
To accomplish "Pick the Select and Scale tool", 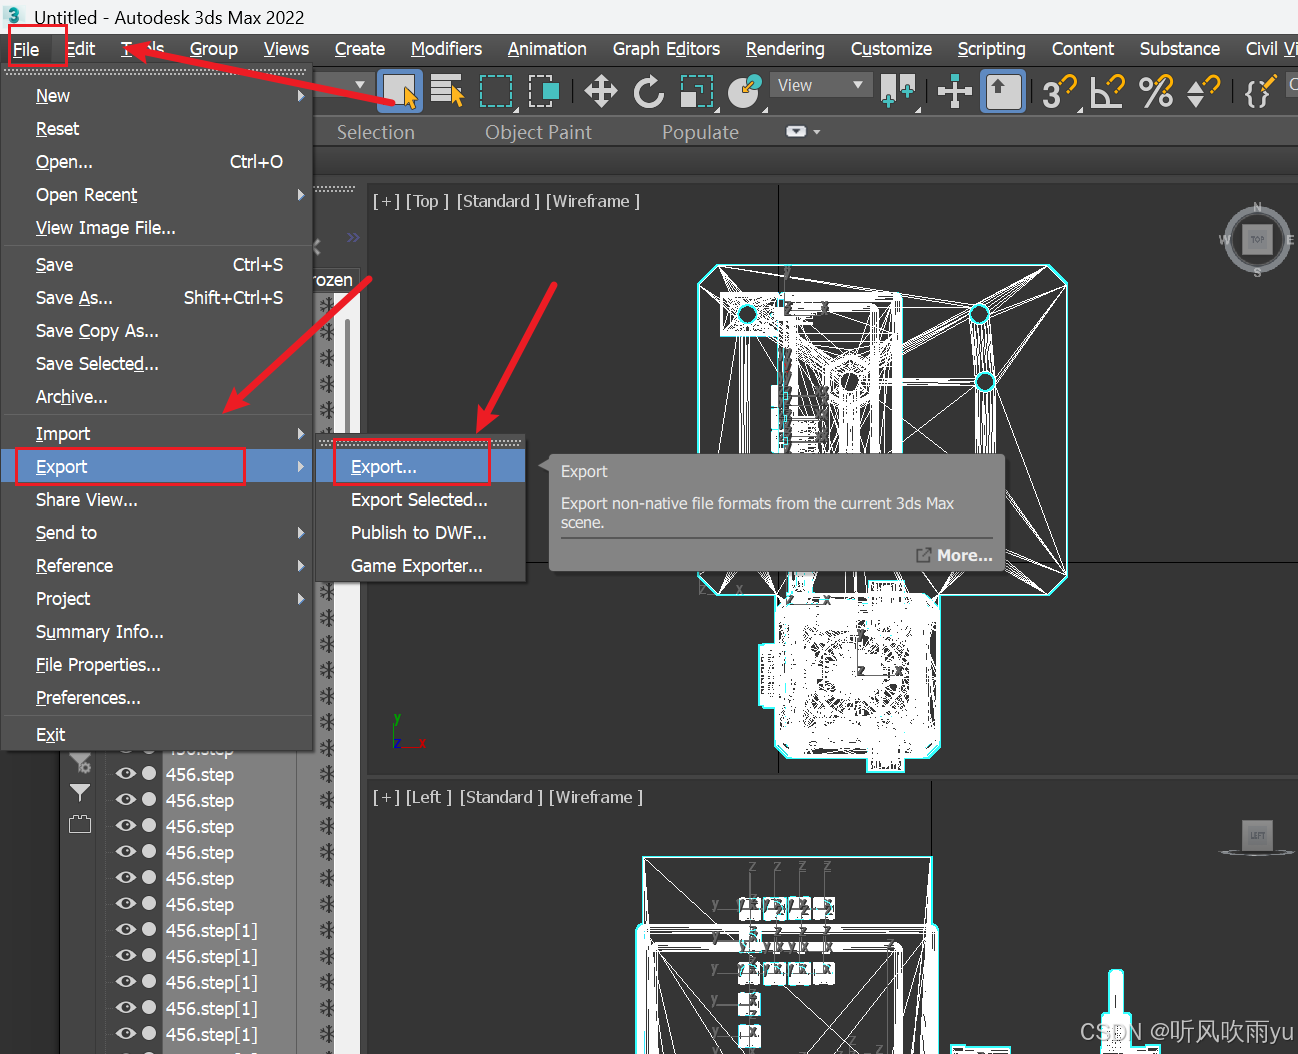I will click(697, 91).
